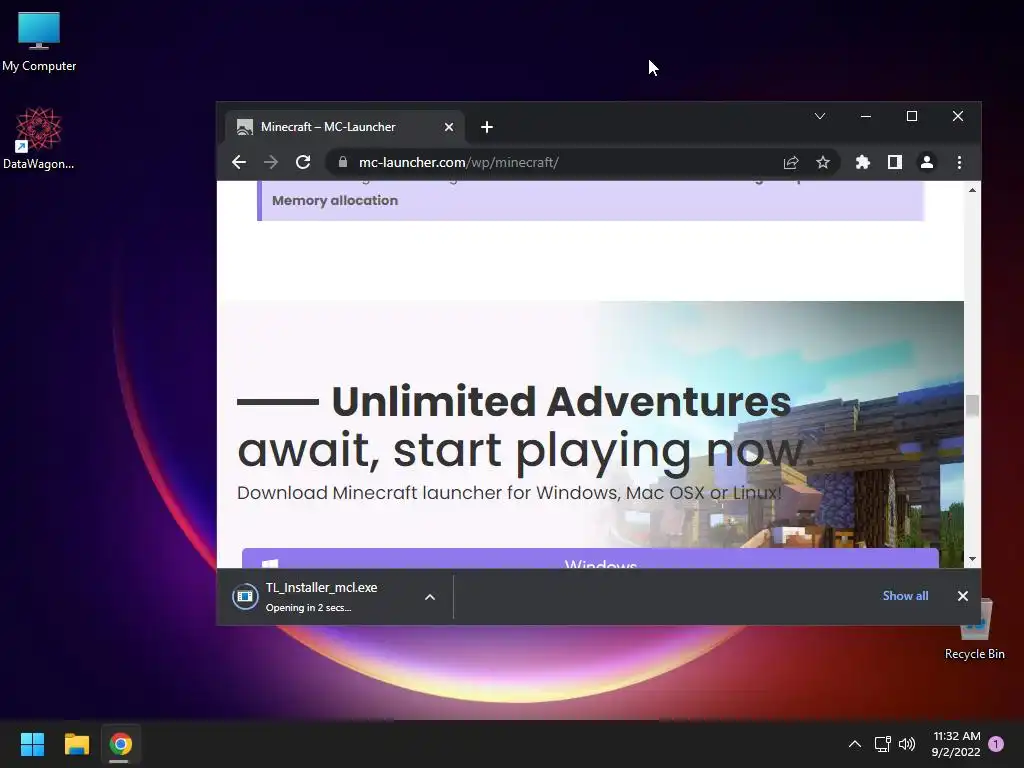Click the Unlimited Adventures heading
This screenshot has height=768, width=1024.
click(561, 401)
